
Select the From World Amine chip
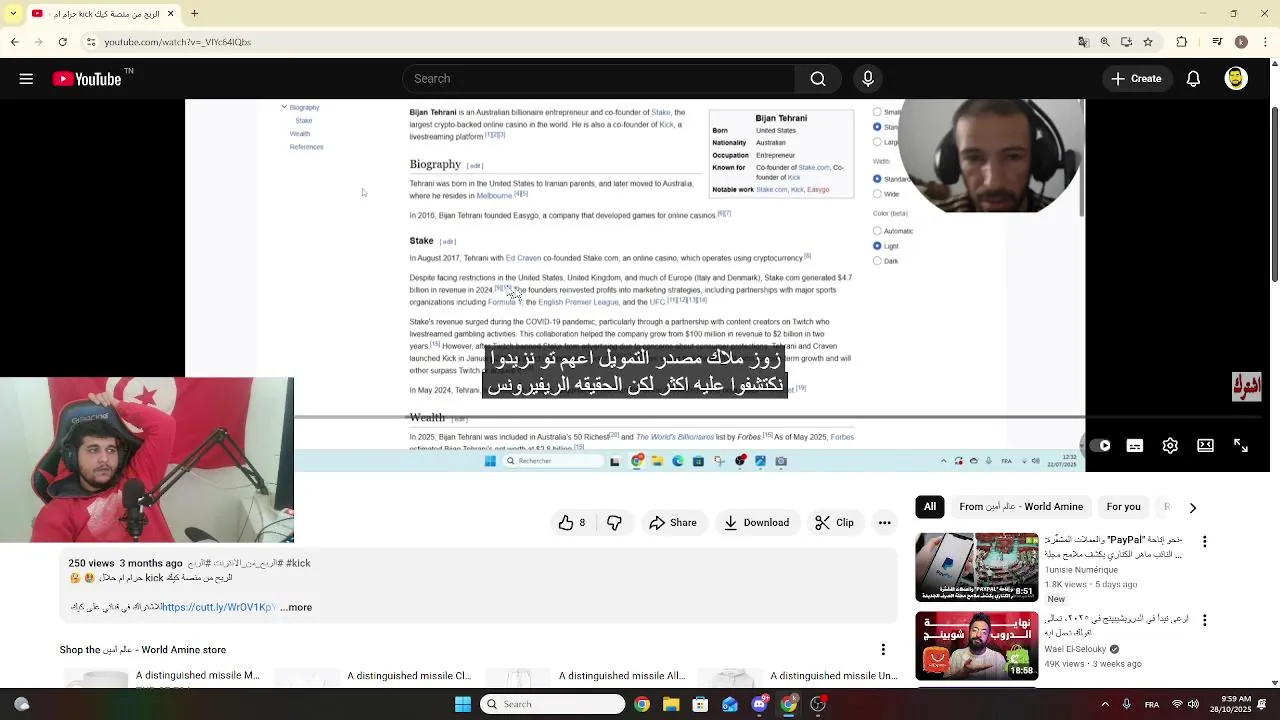1021,507
